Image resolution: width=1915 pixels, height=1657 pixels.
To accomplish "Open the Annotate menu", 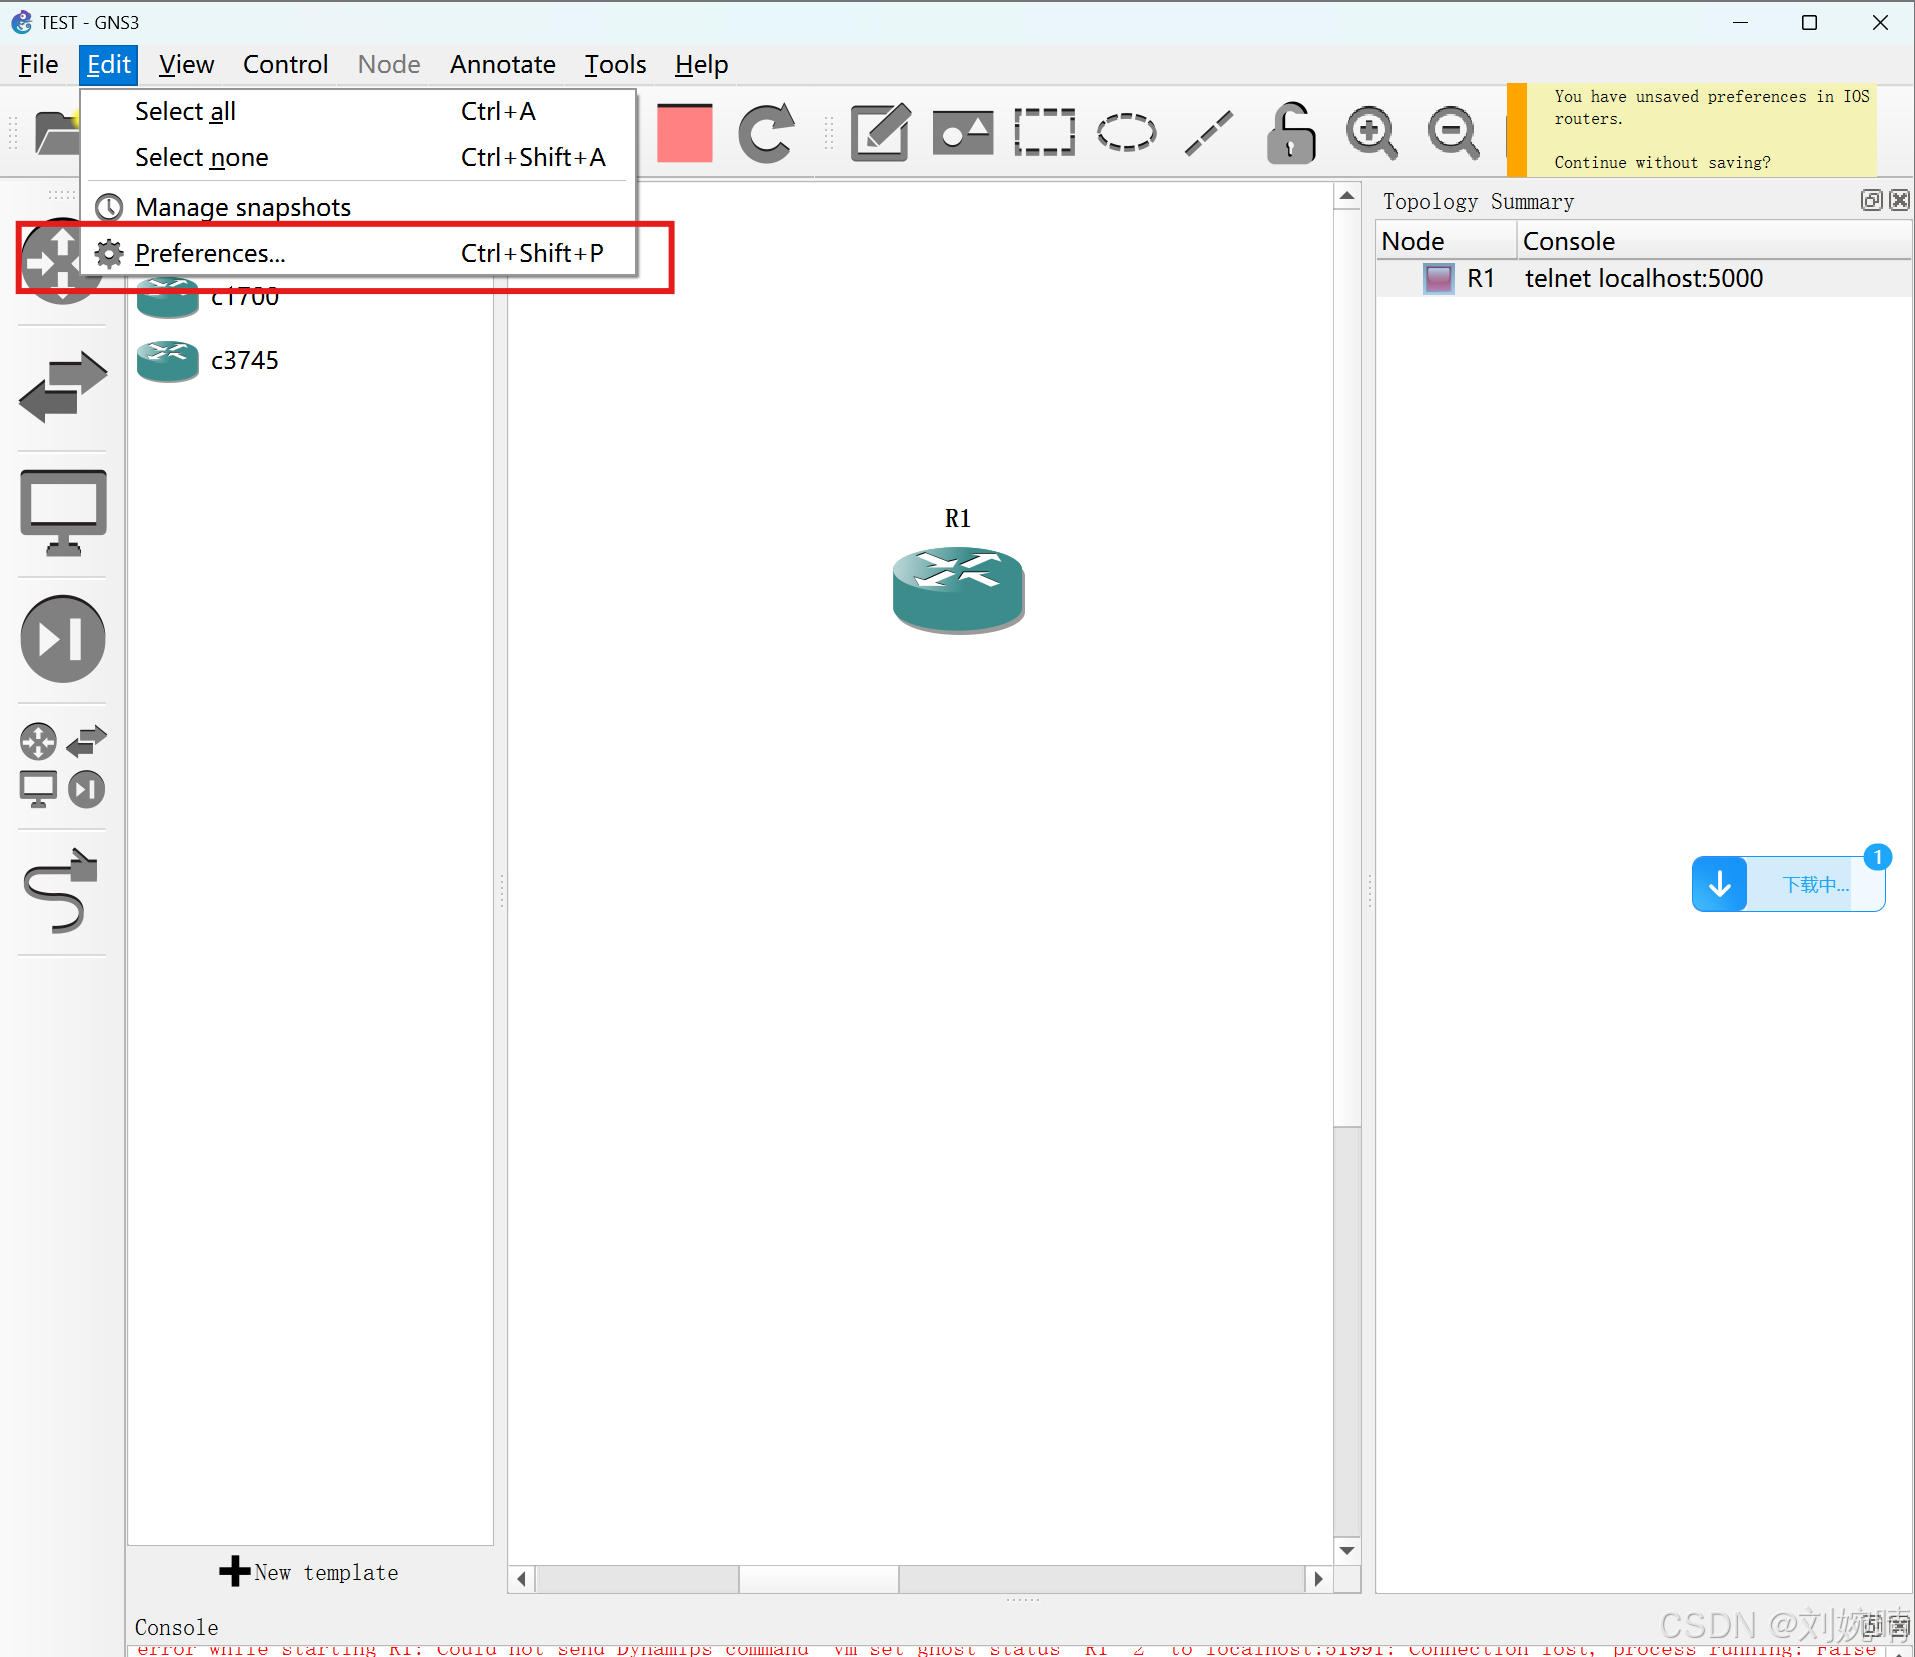I will (x=502, y=65).
